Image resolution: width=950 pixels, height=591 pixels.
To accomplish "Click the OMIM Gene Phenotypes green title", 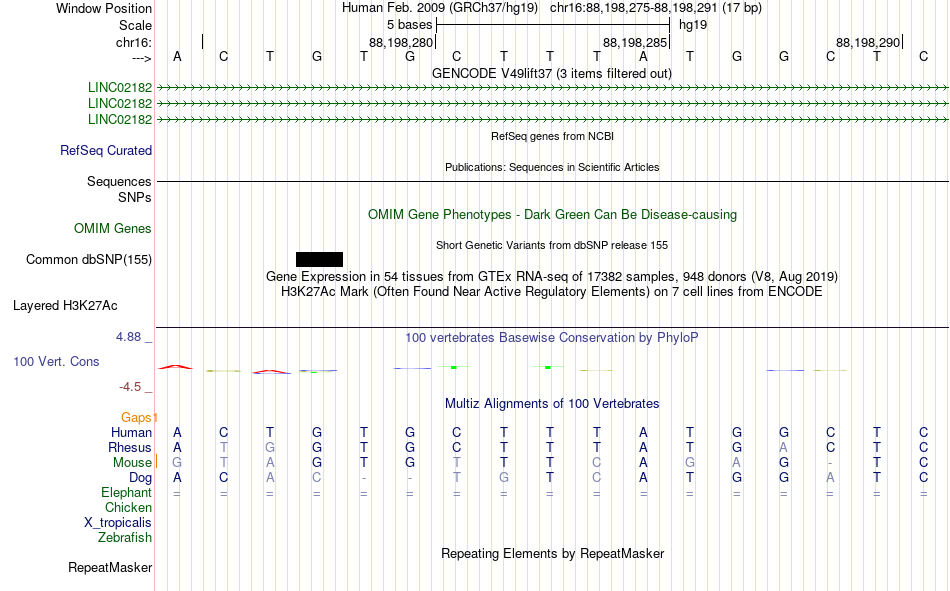I will (x=553, y=215).
